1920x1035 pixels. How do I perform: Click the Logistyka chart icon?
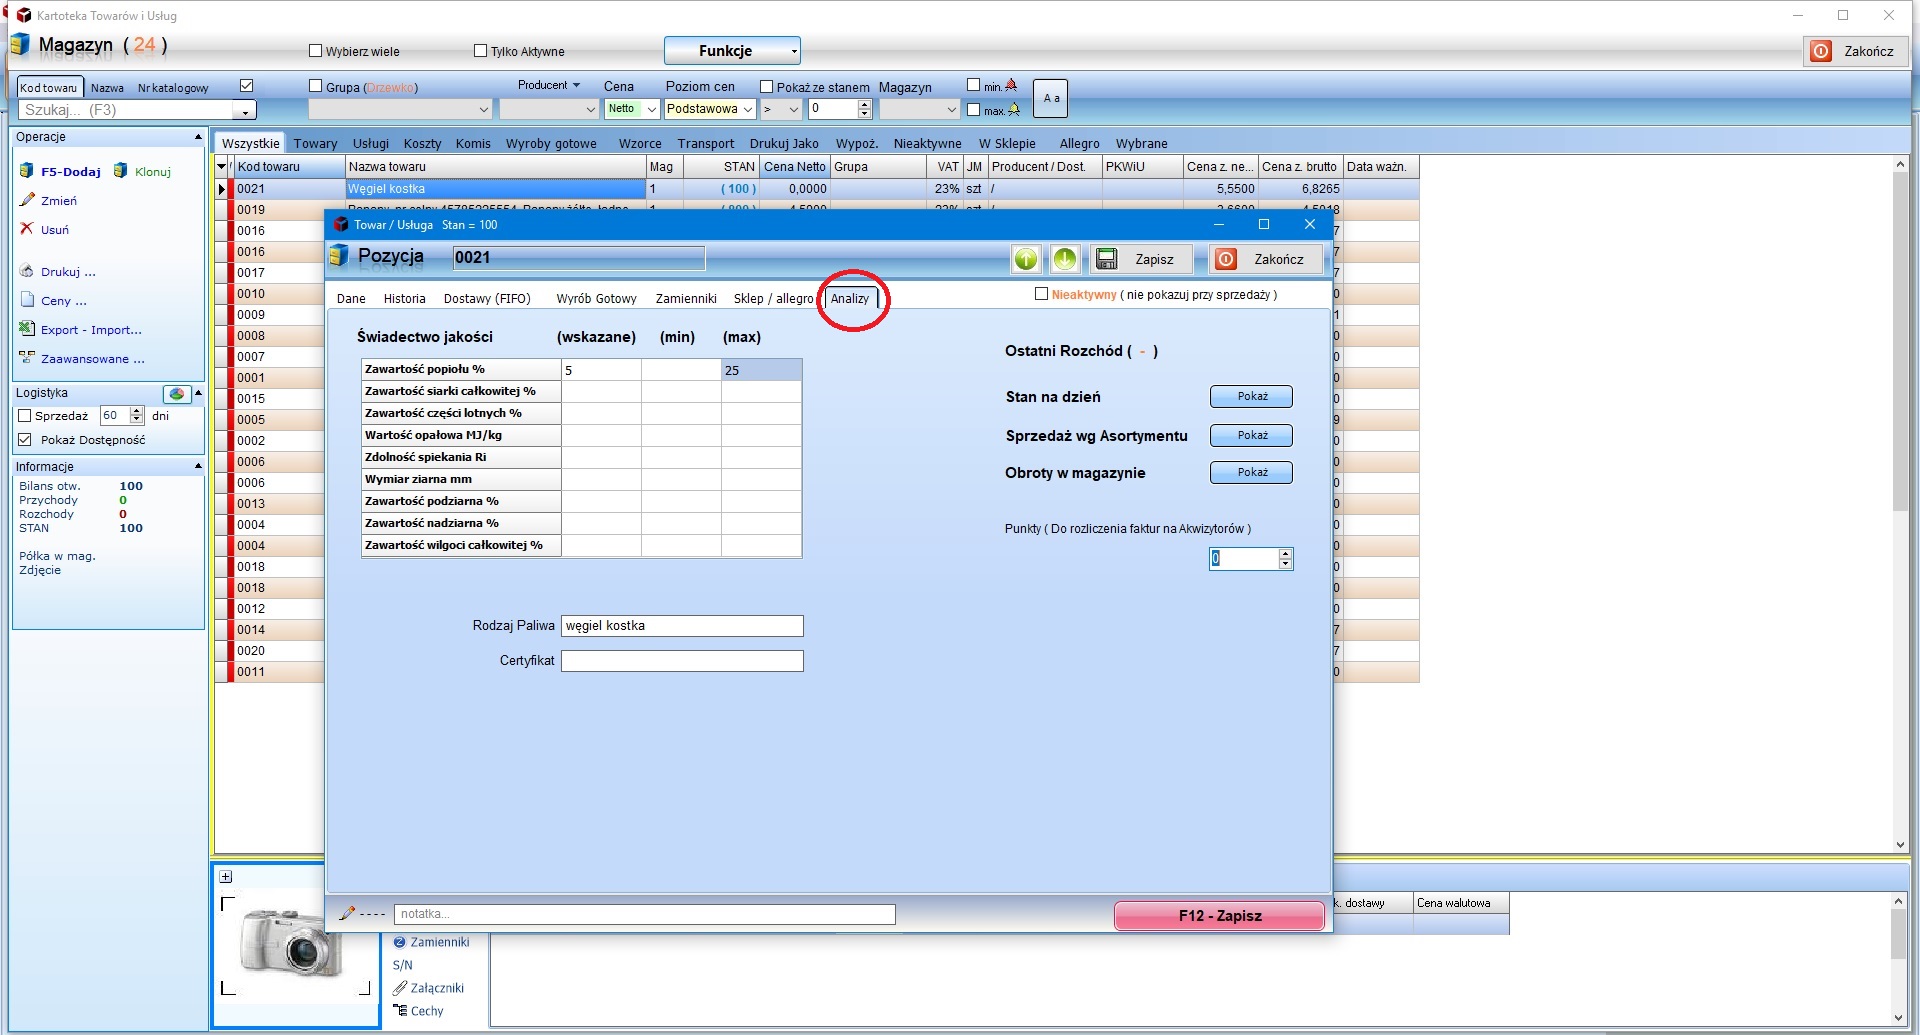177,394
